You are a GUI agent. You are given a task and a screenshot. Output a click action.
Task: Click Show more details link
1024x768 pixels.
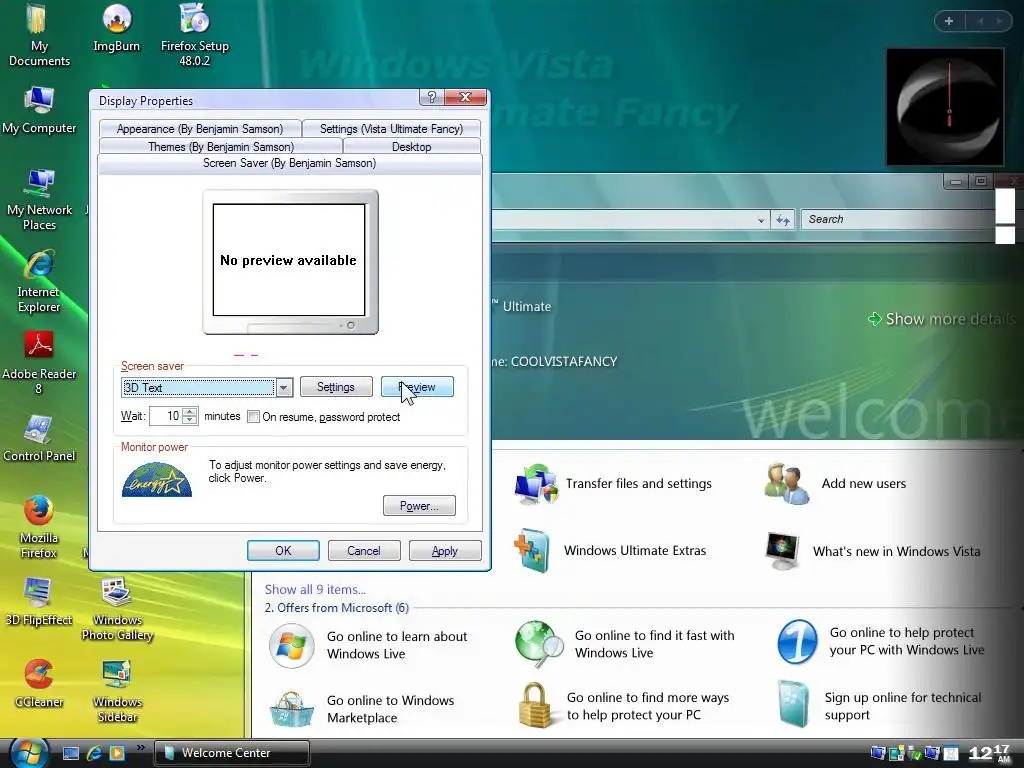click(x=941, y=319)
